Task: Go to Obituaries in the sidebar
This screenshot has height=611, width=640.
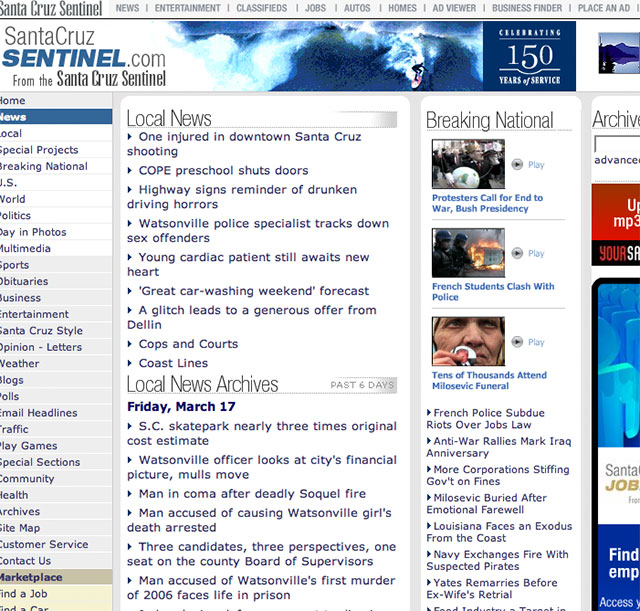Action: pos(23,282)
